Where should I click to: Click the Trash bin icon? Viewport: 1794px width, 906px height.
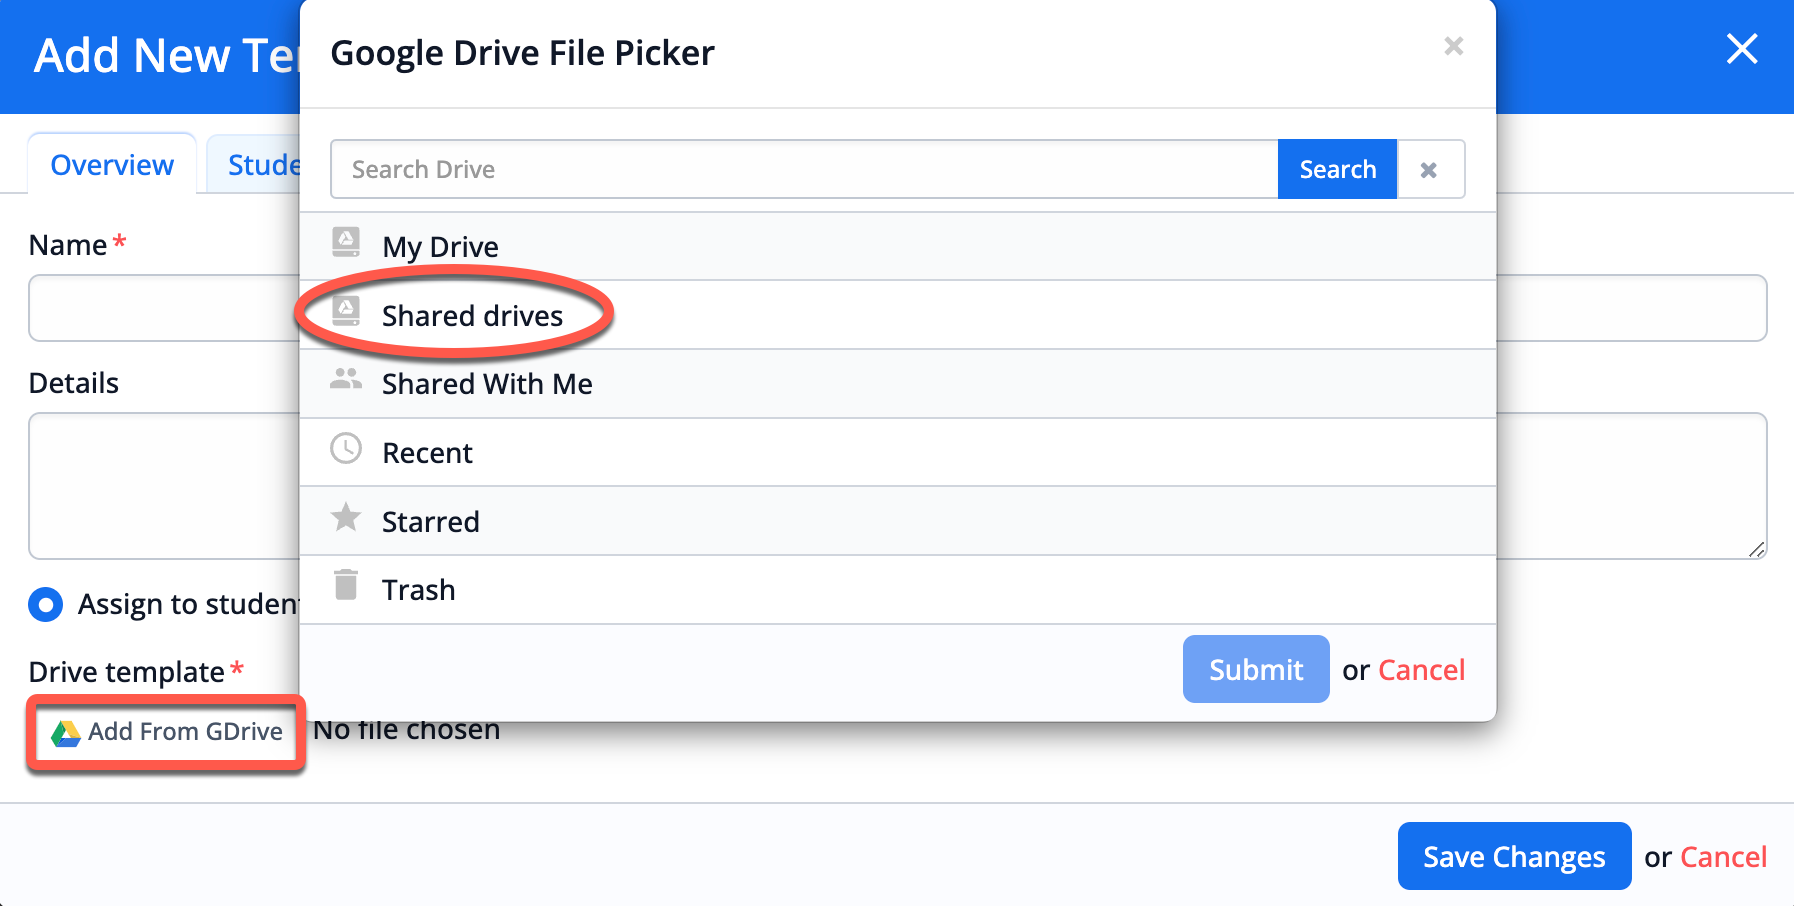pyautogui.click(x=346, y=585)
